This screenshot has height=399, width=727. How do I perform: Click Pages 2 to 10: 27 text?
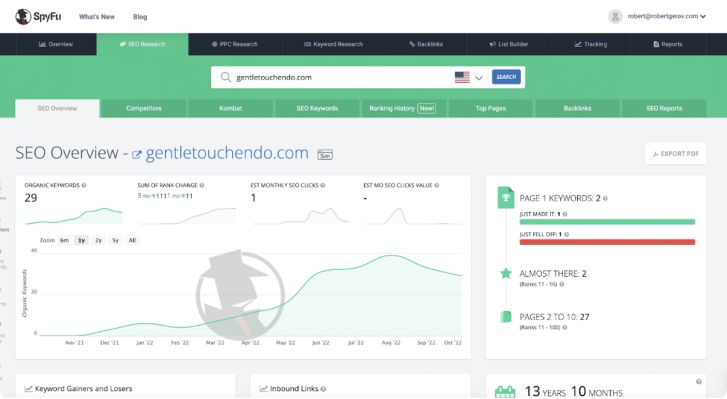coord(555,317)
